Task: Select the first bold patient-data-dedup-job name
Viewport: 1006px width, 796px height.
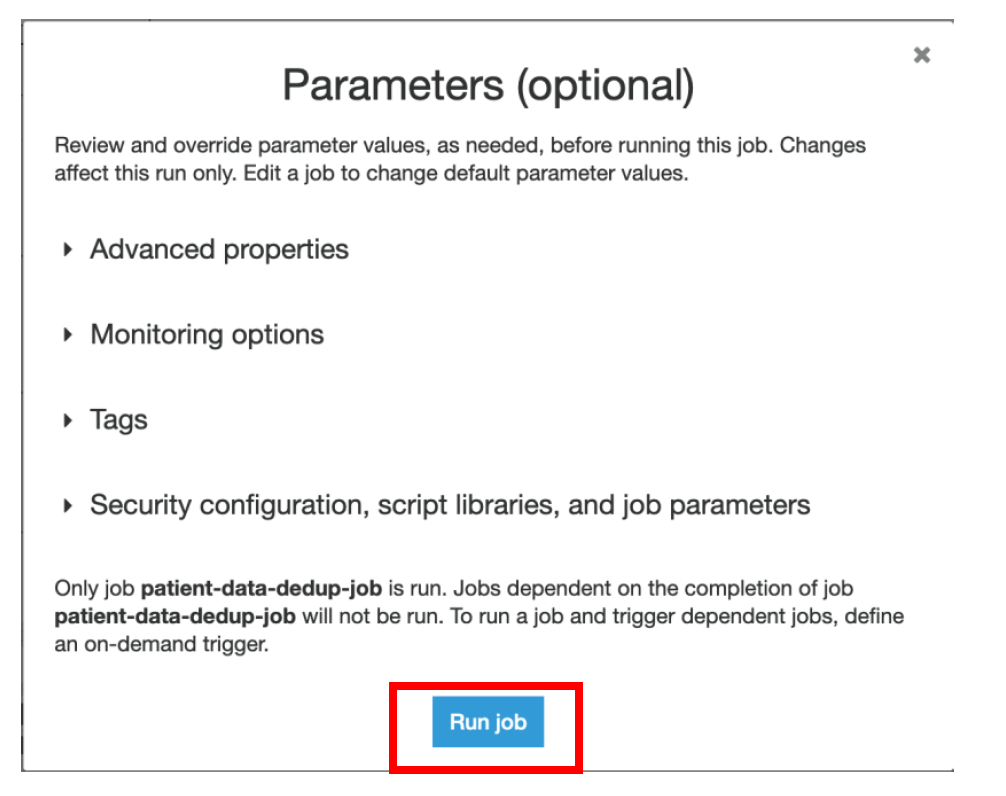Action: point(261,588)
